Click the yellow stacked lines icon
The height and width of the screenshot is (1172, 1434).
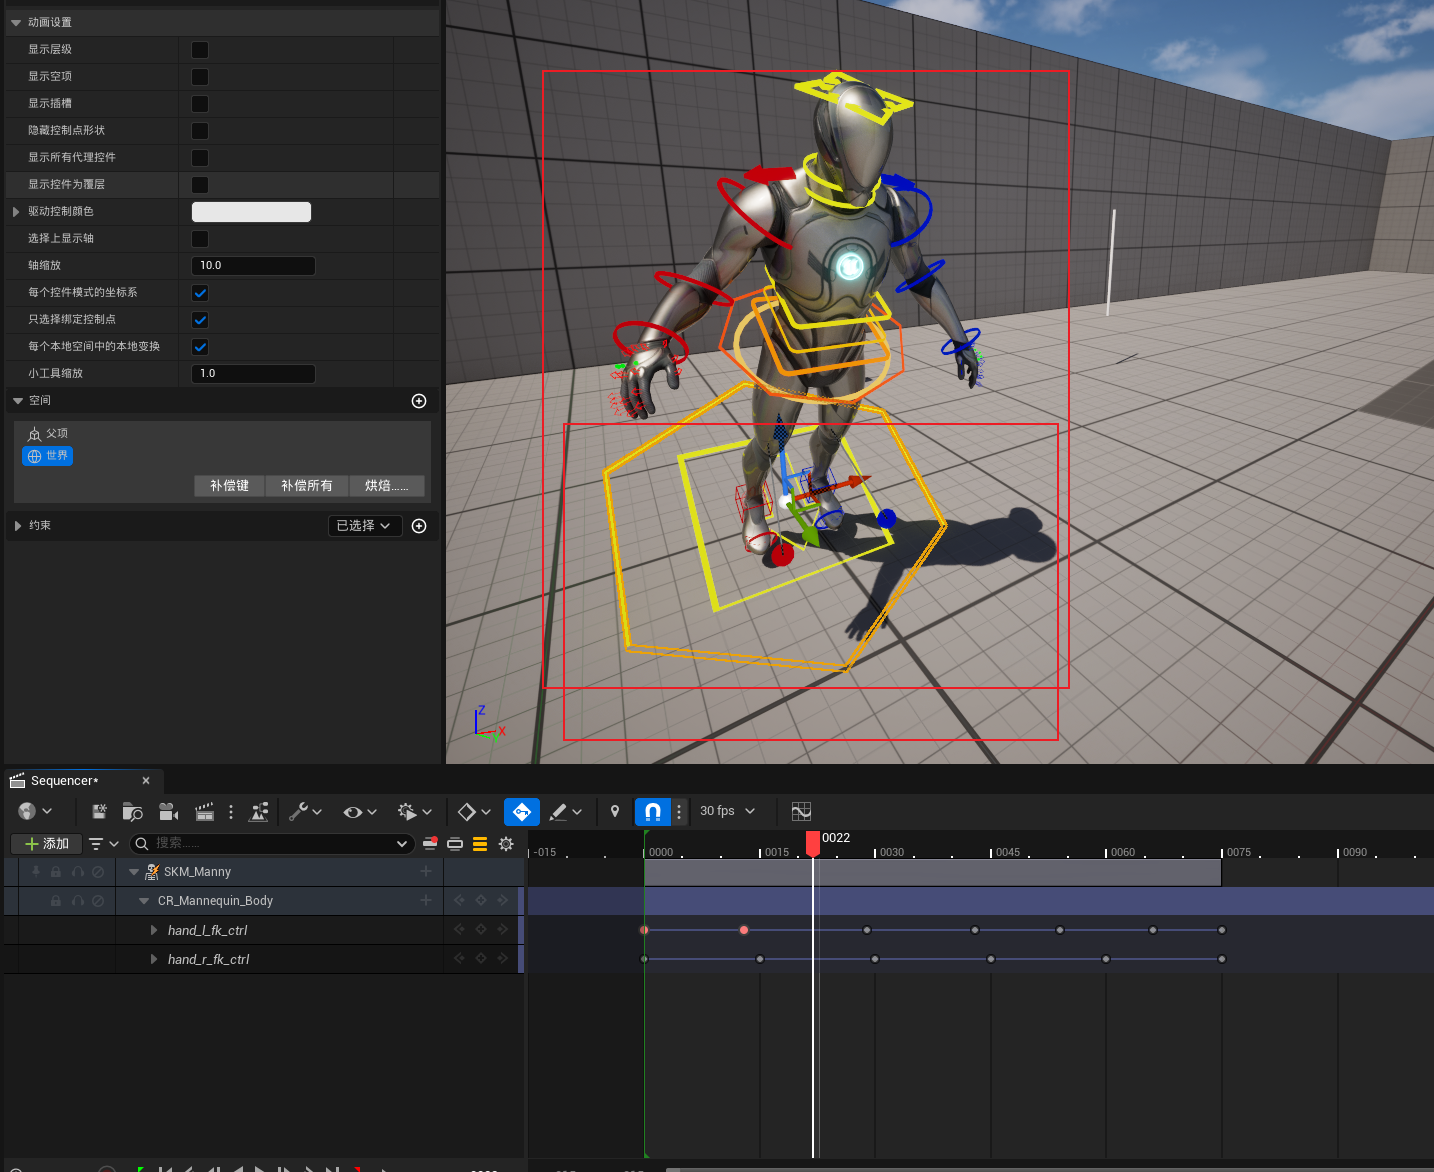(480, 844)
